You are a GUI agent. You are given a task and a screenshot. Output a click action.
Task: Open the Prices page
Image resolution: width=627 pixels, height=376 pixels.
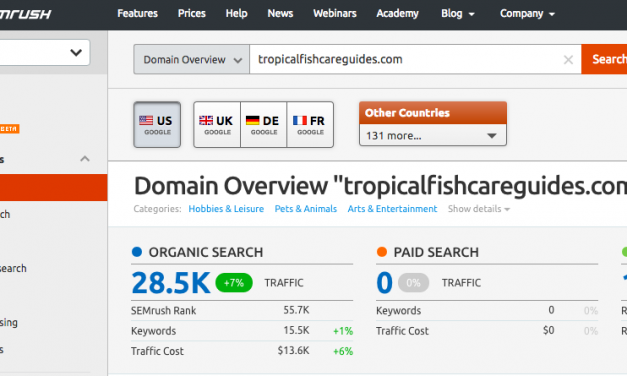192,14
